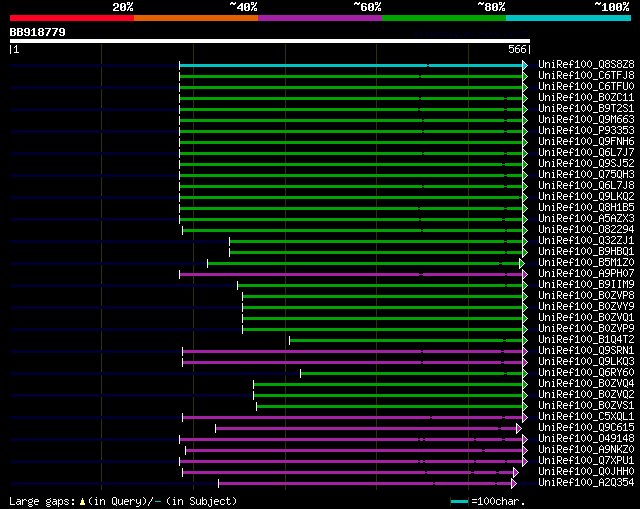Click the UniRef100_Q0JHH0 label
The image size is (640, 509).
click(586, 472)
